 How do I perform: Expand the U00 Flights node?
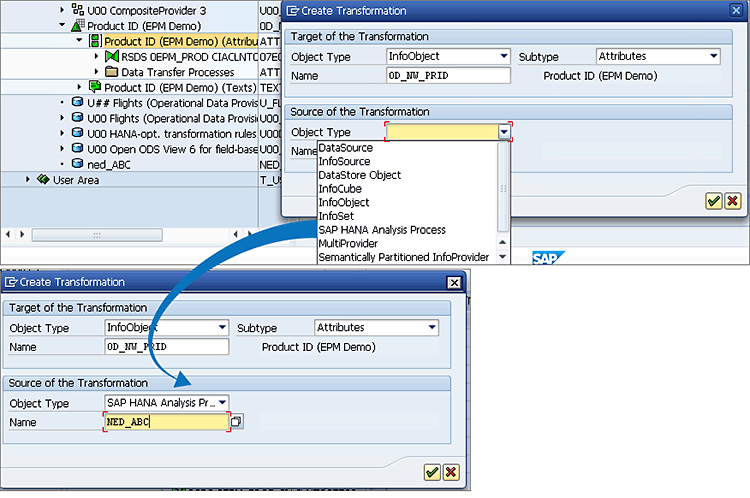(62, 117)
